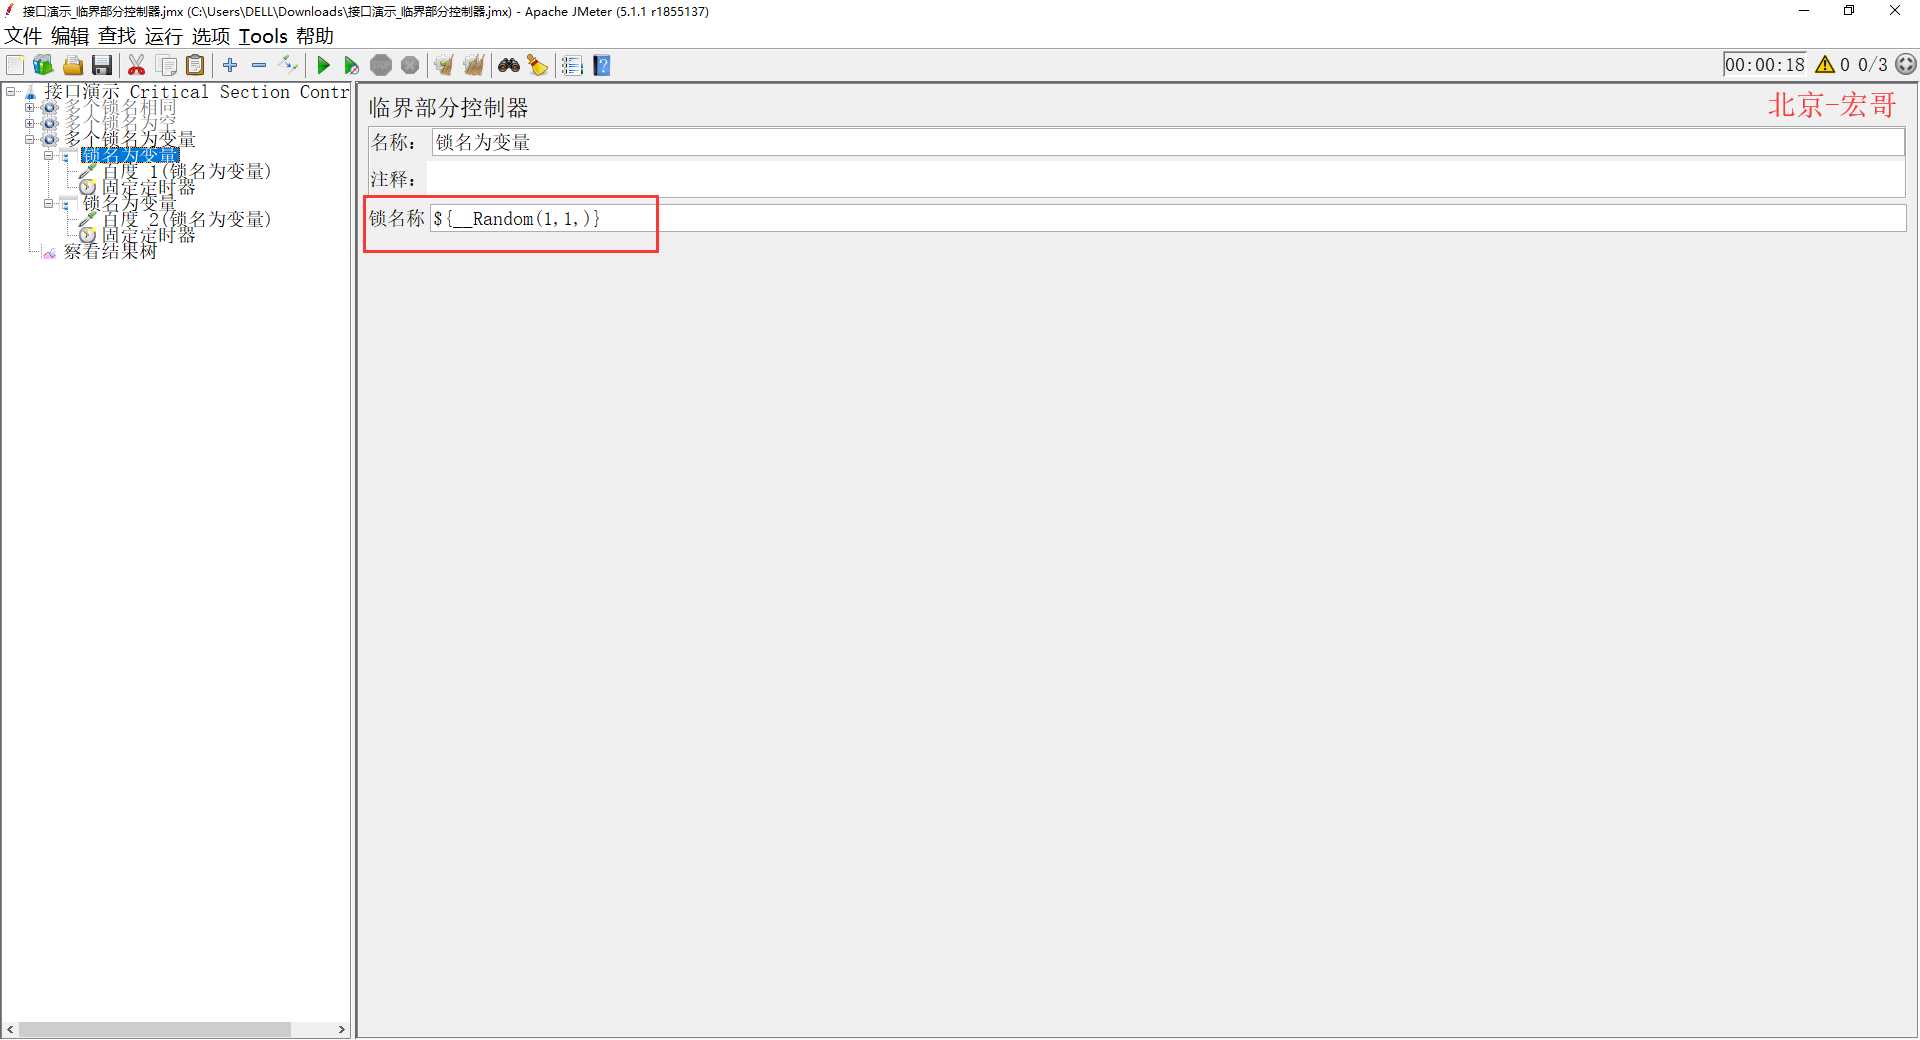Open the Templates toolbar icon
Viewport: 1920px width, 1040px height.
click(43, 65)
